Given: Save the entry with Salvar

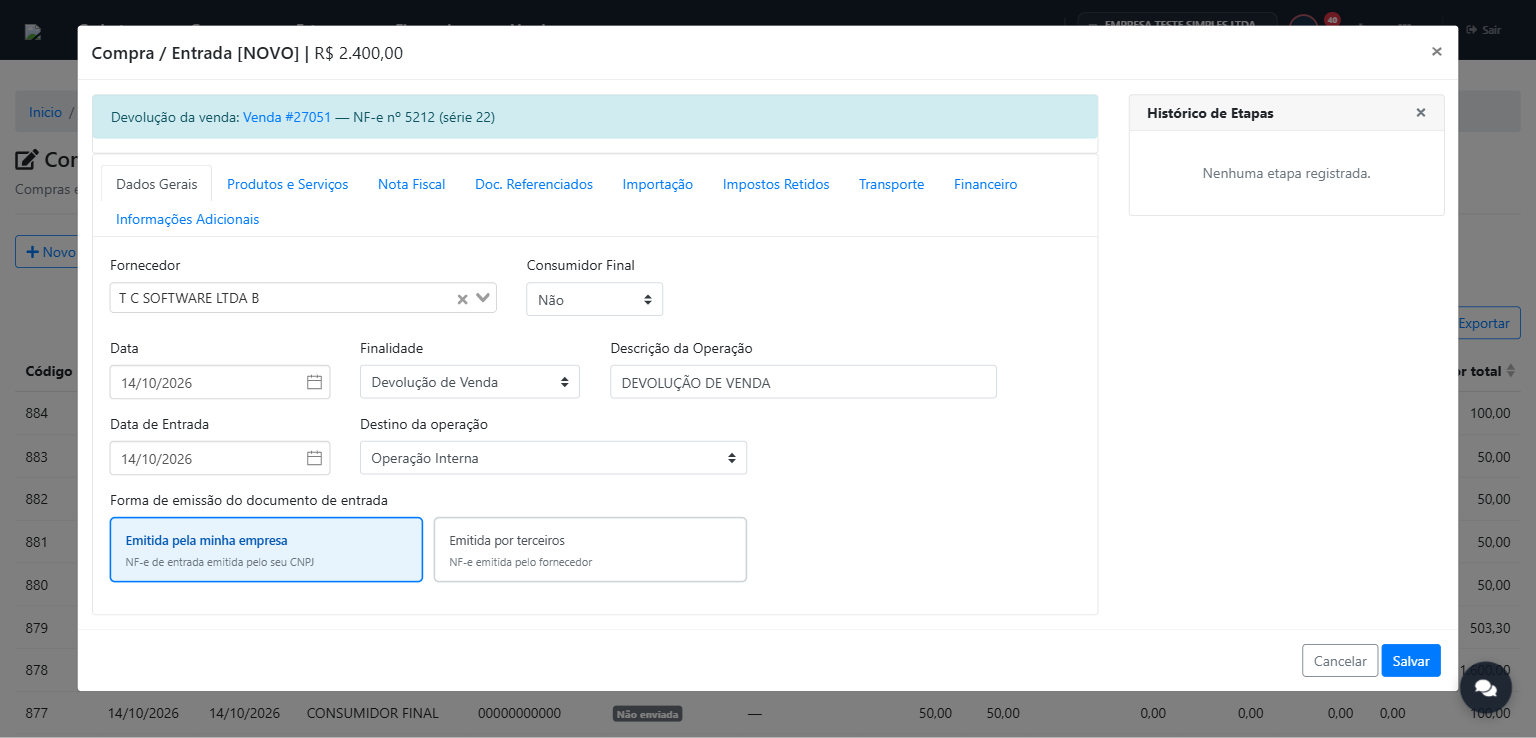Looking at the screenshot, I should pyautogui.click(x=1411, y=661).
